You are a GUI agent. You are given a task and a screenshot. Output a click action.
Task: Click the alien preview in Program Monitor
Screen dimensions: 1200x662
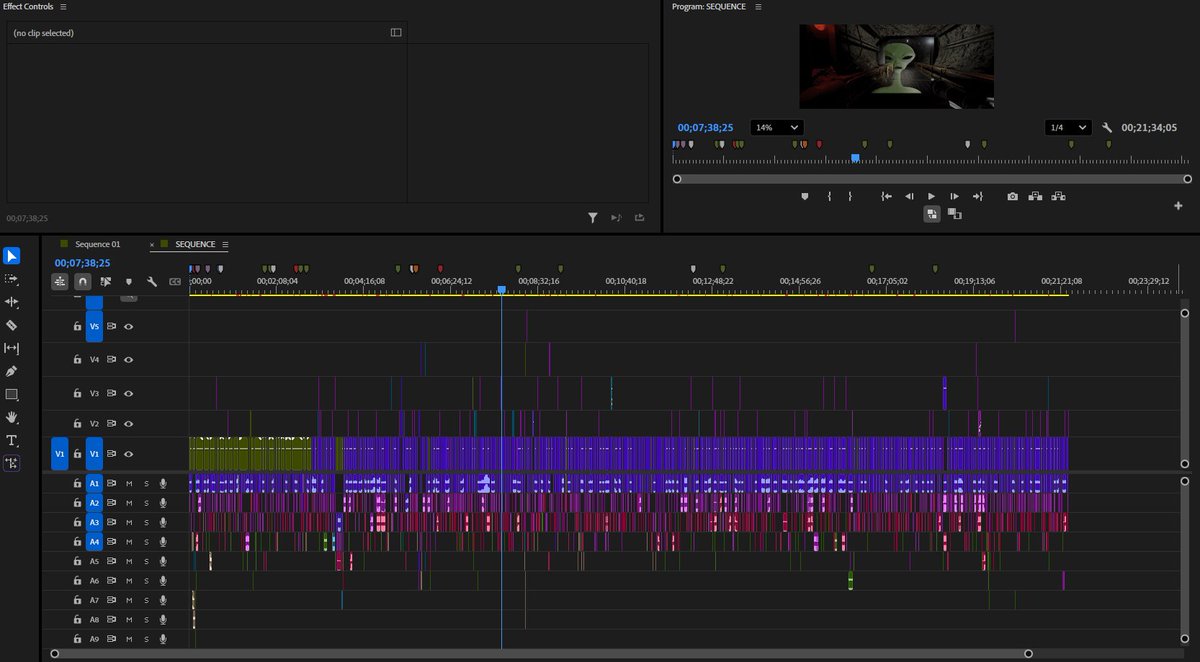pyautogui.click(x=896, y=66)
